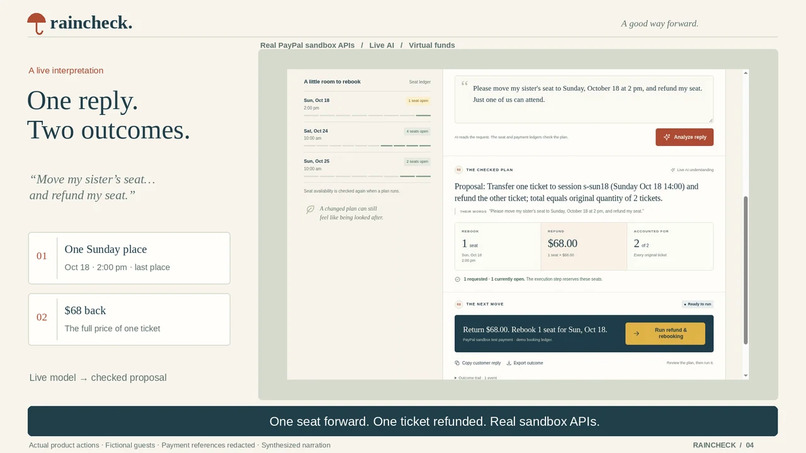Click the sparkle icon on Analyze reply
The height and width of the screenshot is (453, 806).
click(x=667, y=137)
